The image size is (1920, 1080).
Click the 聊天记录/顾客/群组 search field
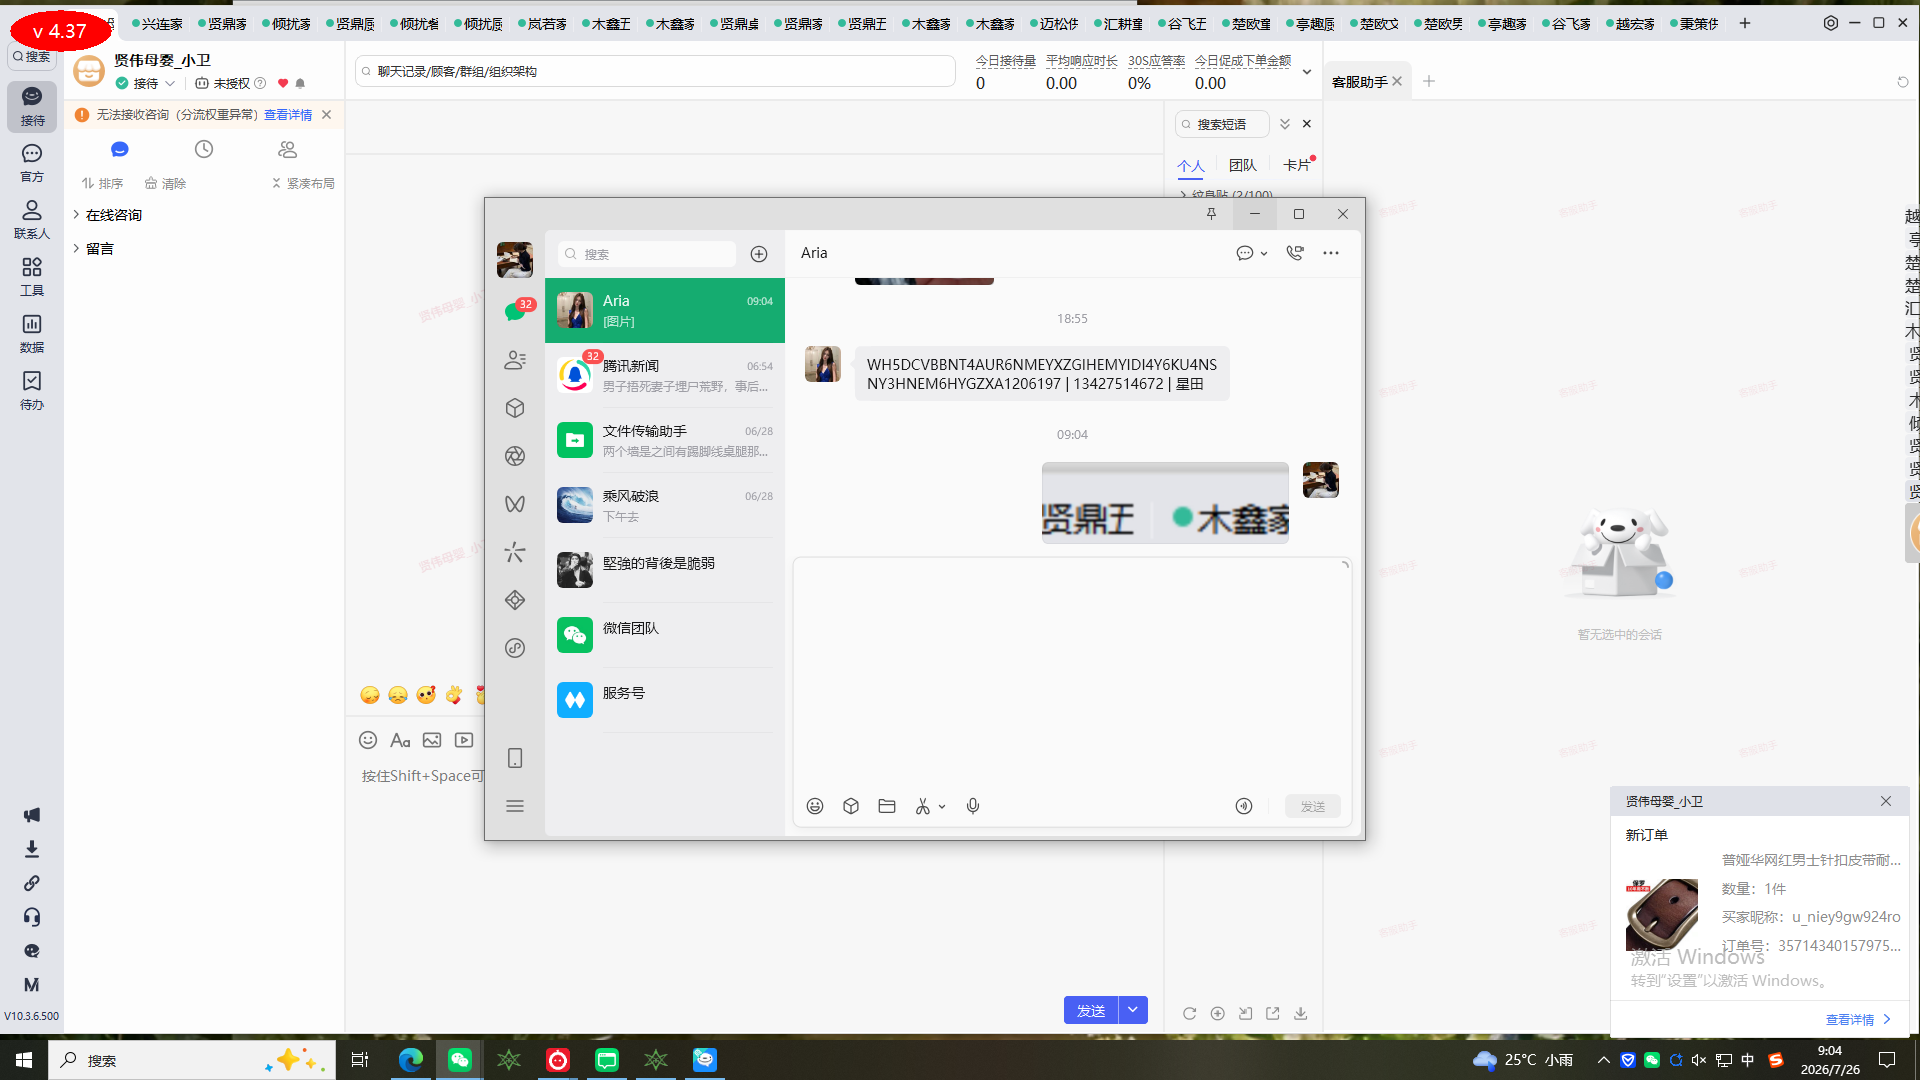point(655,71)
